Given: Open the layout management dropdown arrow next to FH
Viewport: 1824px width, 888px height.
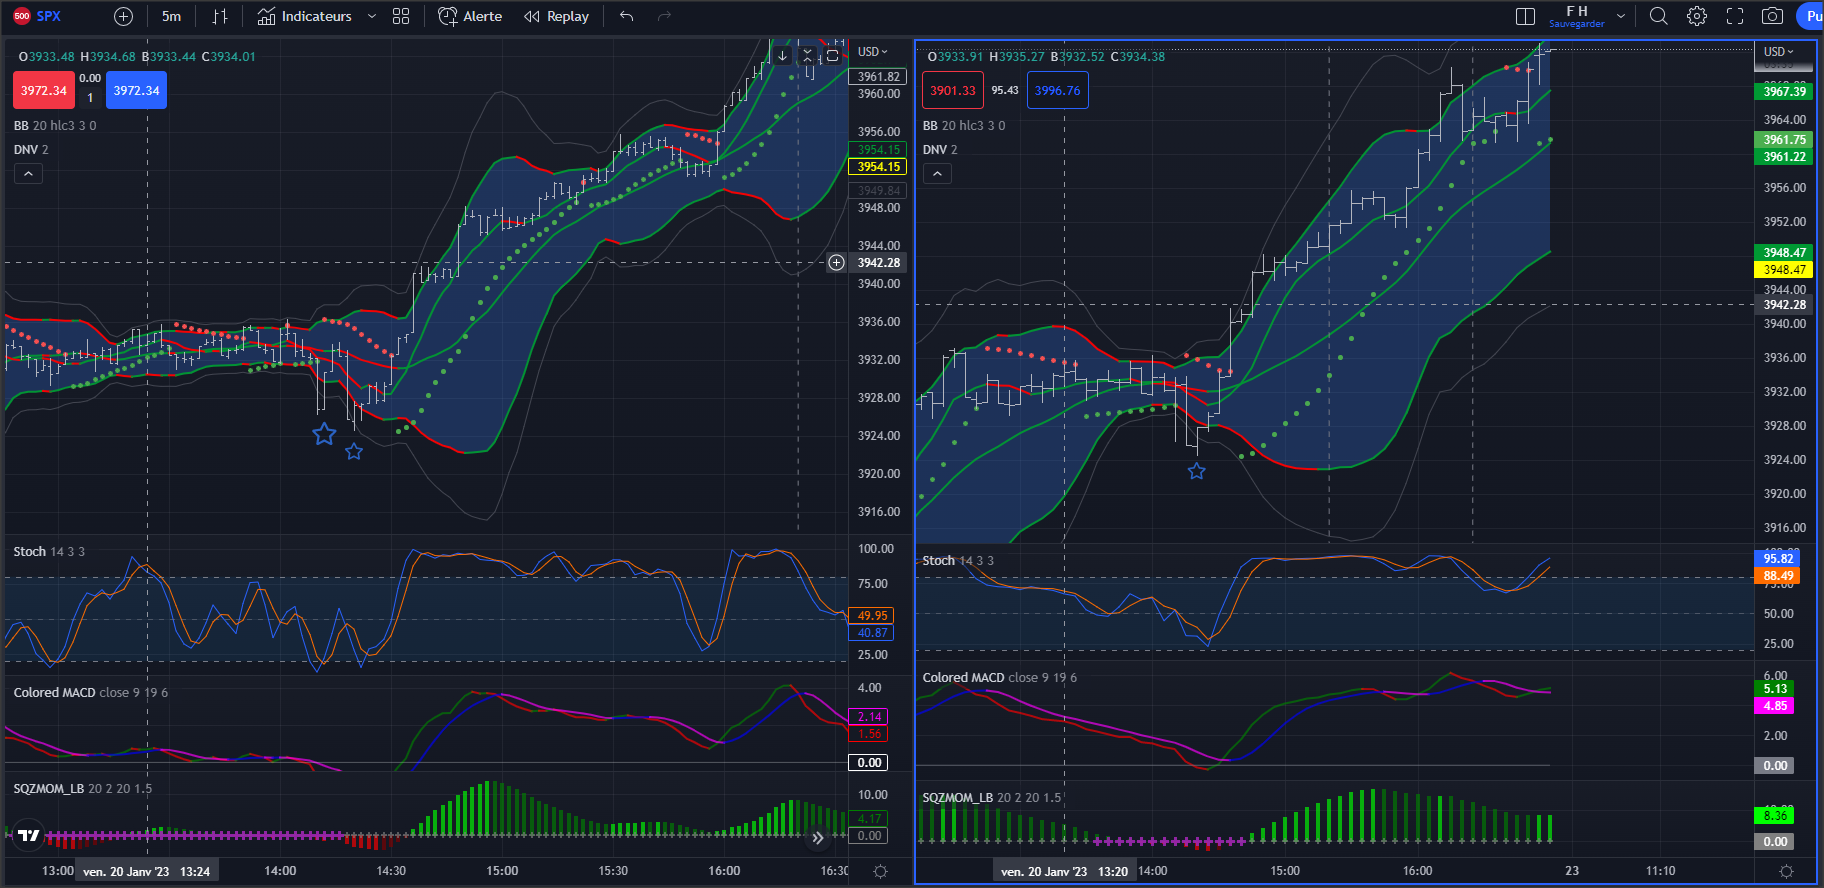Looking at the screenshot, I should click(1621, 16).
